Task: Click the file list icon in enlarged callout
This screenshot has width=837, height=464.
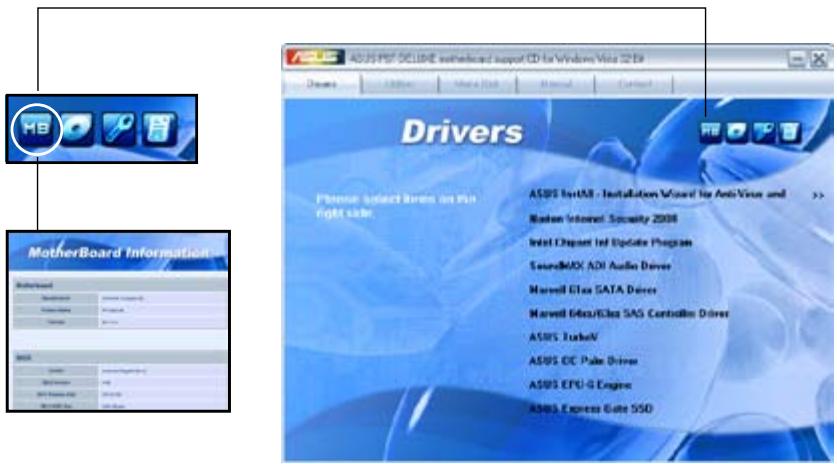Action: click(x=160, y=129)
